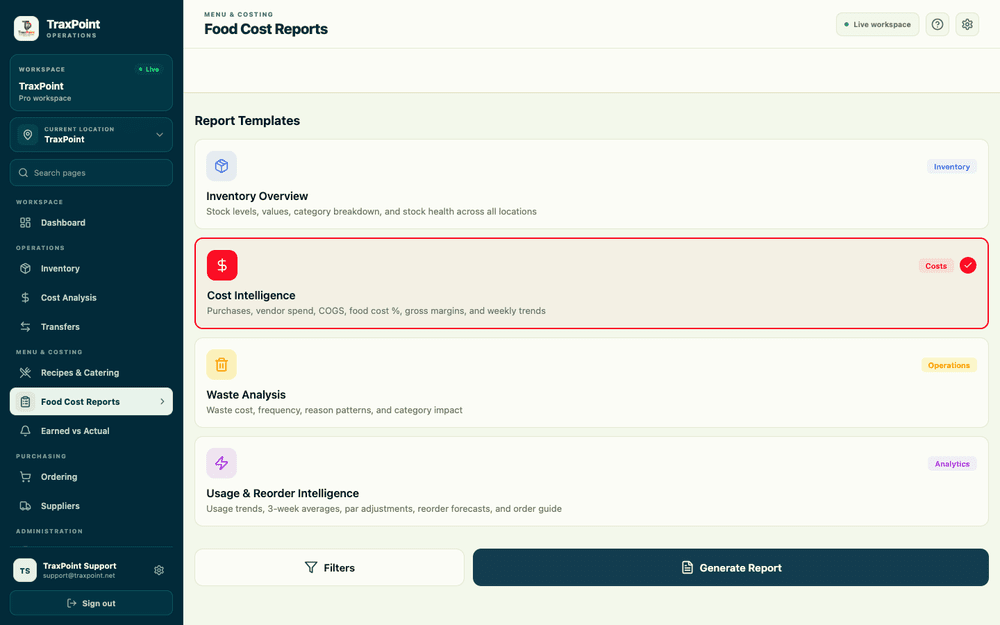Screen dimensions: 1000x625
Task: Click the Suppliers truck icon
Action: [25, 506]
